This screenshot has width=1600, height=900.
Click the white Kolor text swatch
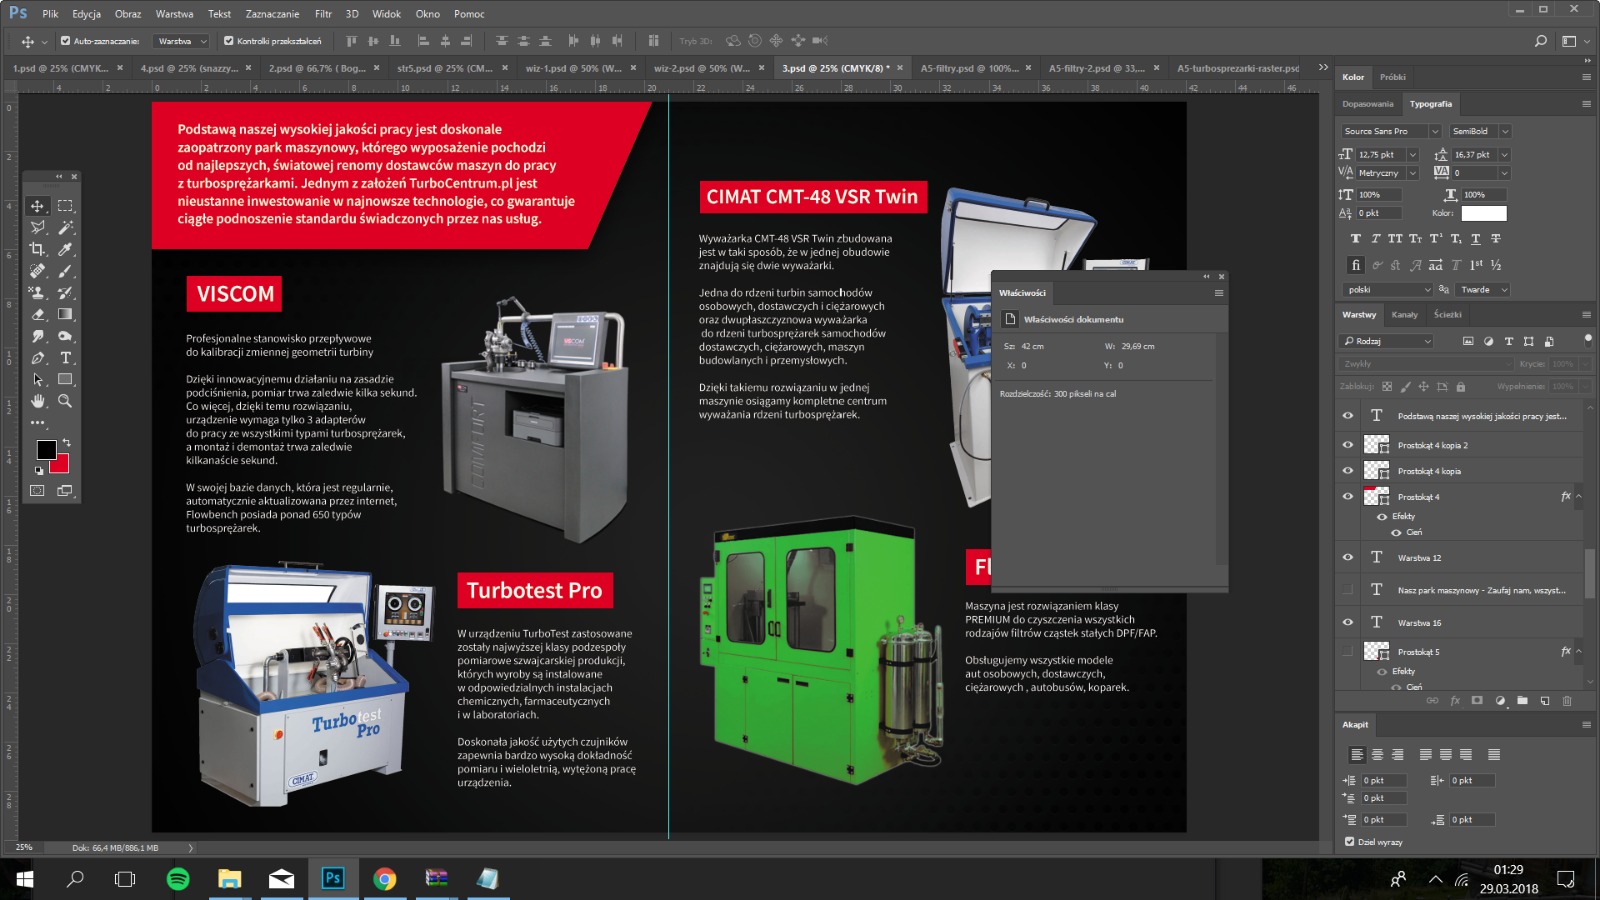tap(1483, 213)
